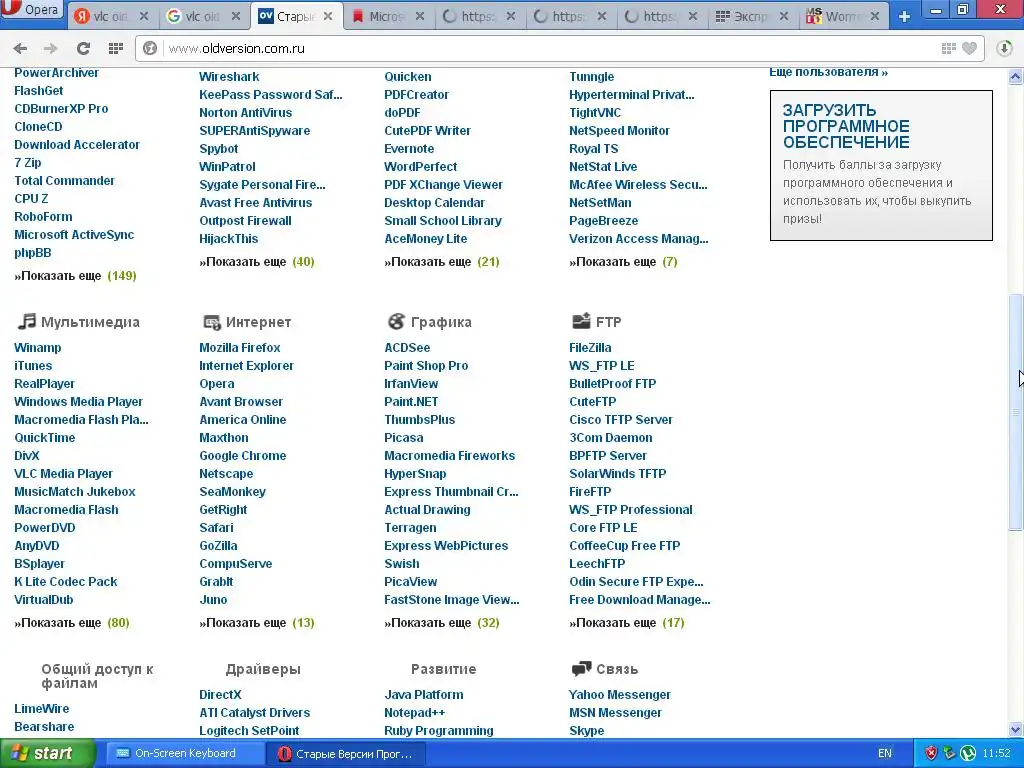
Task: Open the Total Commander link
Action: click(x=64, y=181)
